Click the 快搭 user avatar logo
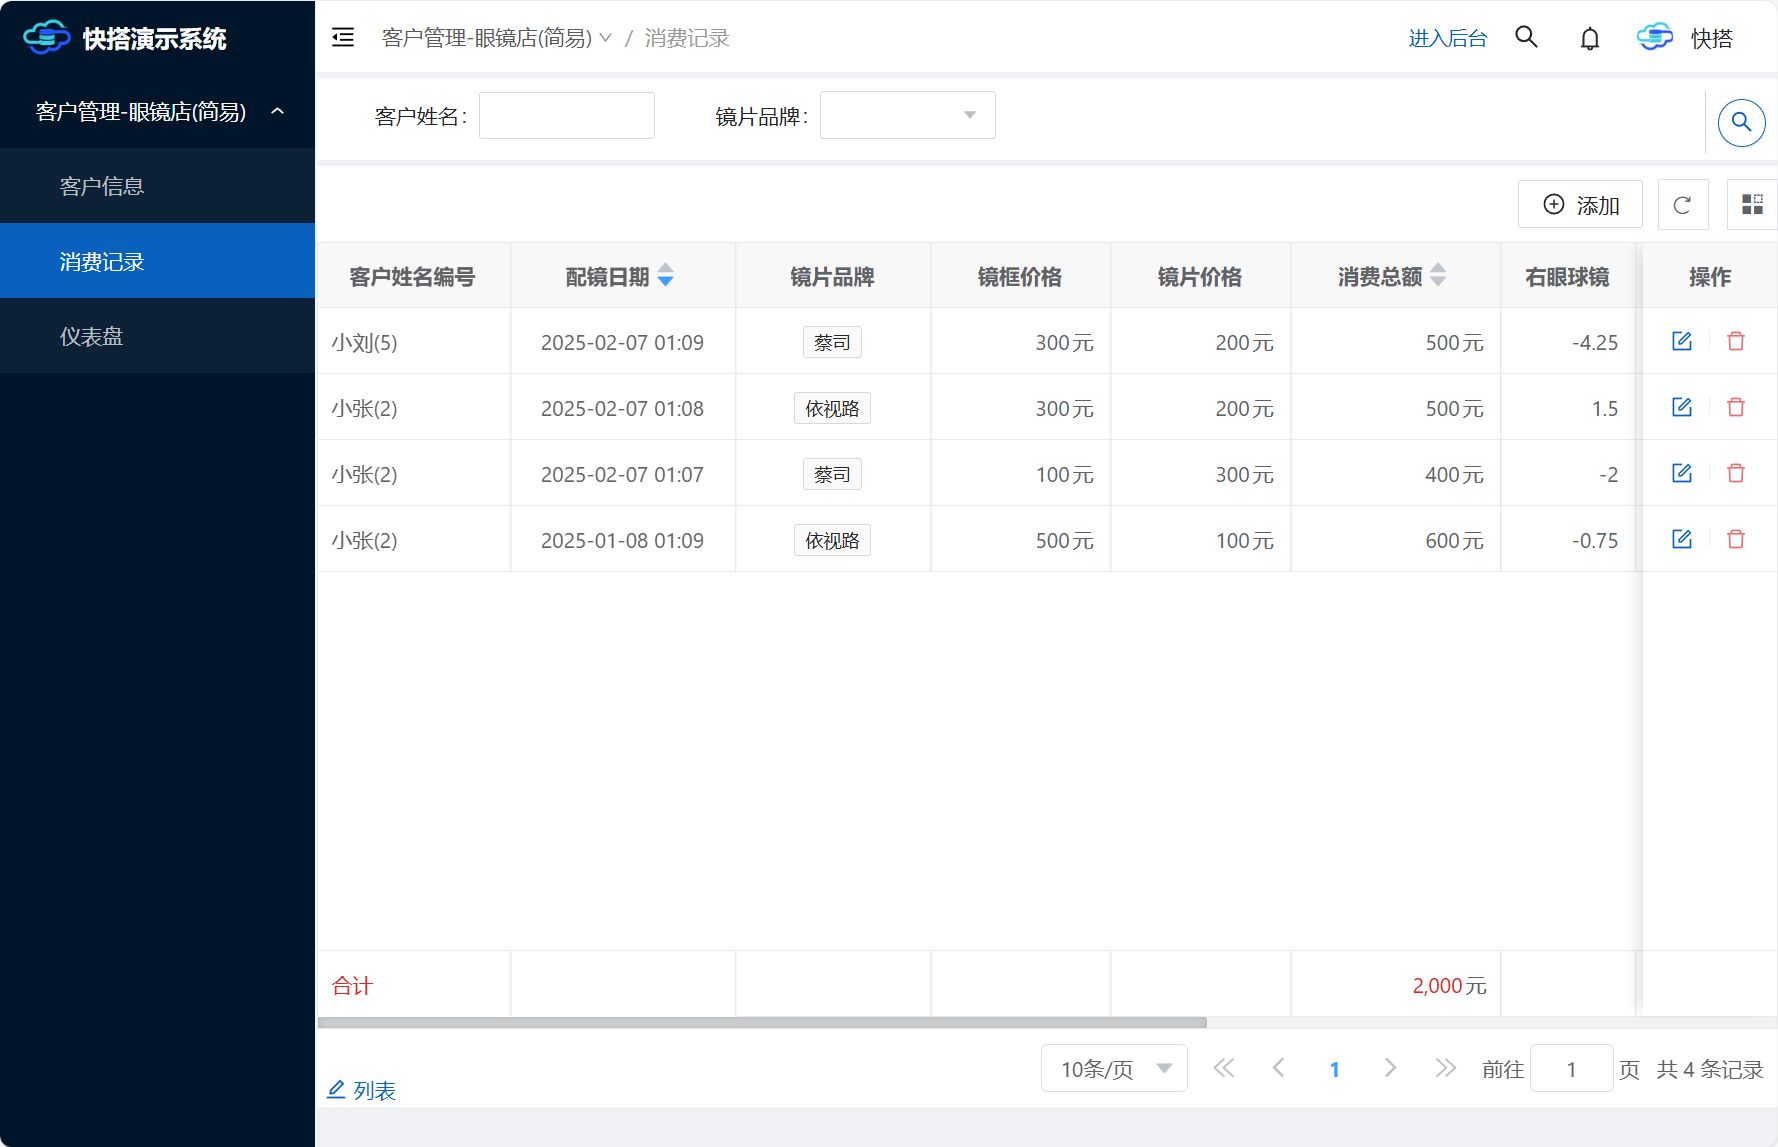Screen dimensions: 1778x1147 click(1654, 37)
